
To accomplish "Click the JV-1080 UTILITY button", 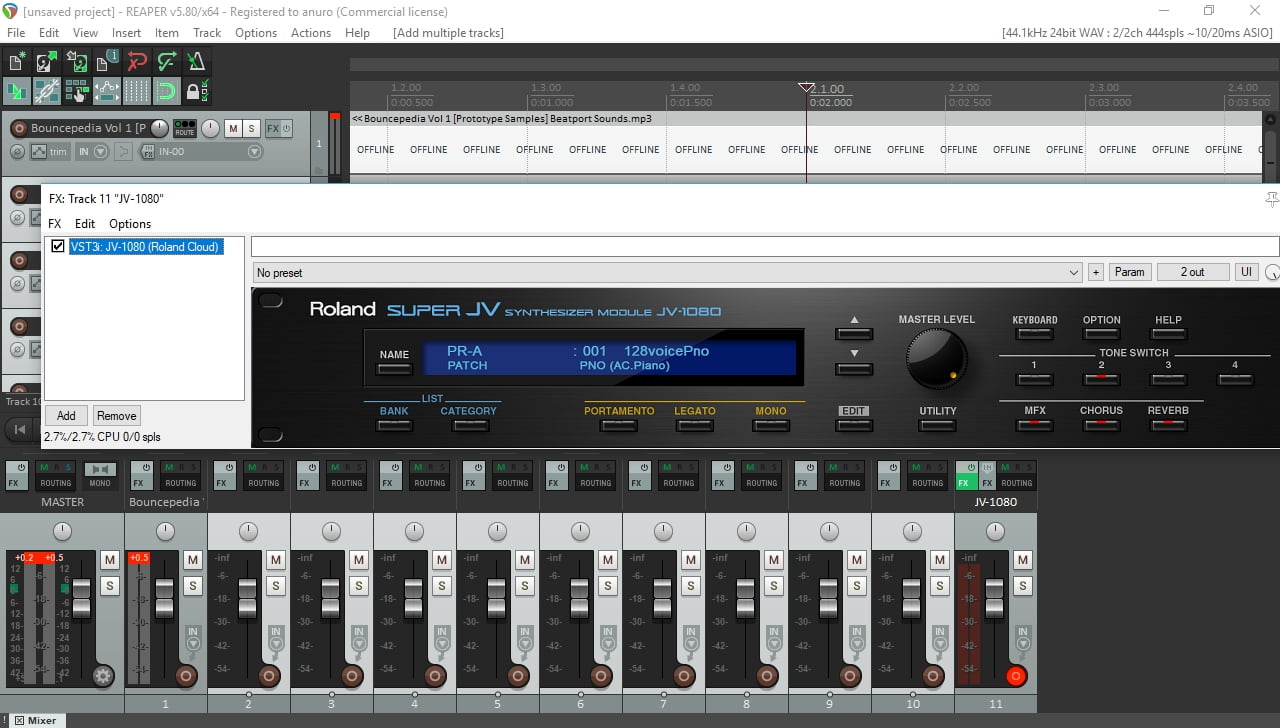I will 937,424.
